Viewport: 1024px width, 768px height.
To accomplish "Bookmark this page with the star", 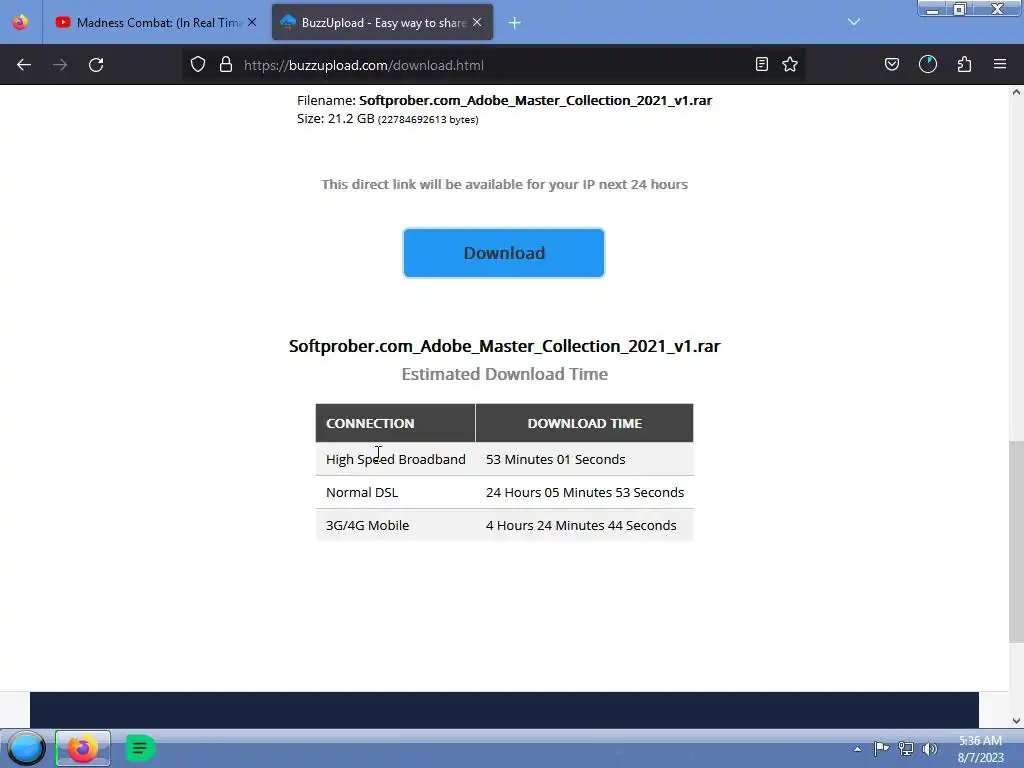I will (790, 65).
